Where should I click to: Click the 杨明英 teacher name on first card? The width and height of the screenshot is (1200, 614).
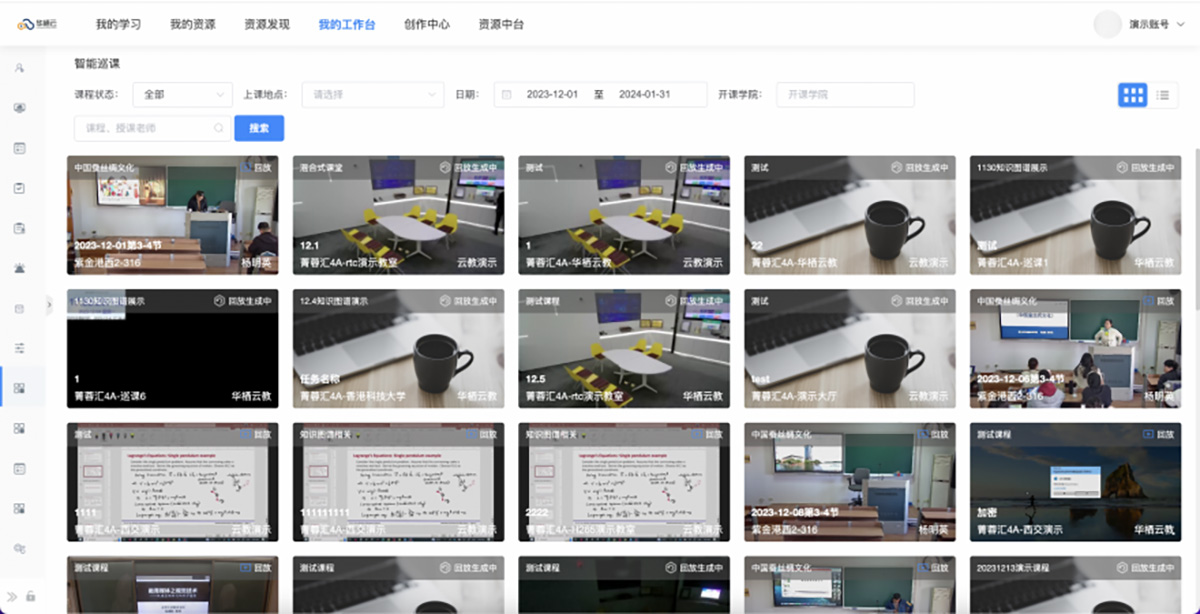click(256, 262)
